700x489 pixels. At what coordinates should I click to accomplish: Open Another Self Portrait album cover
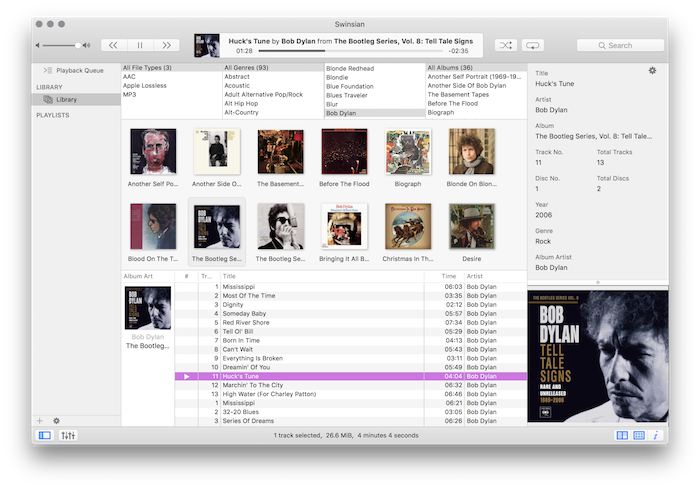point(153,151)
